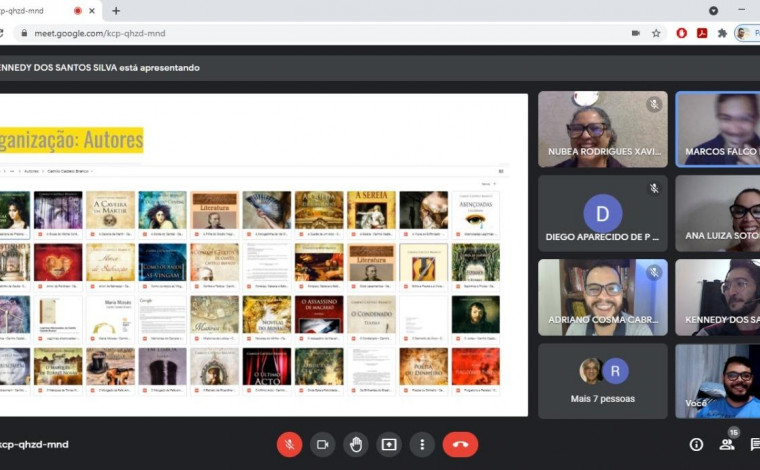Unmute the microphone in call controls

[x=289, y=445]
